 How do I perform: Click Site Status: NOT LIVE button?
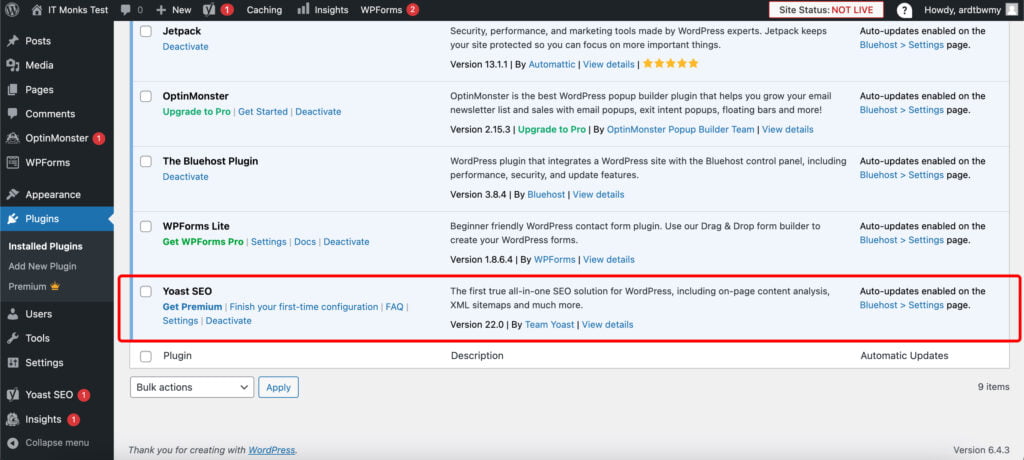(825, 10)
